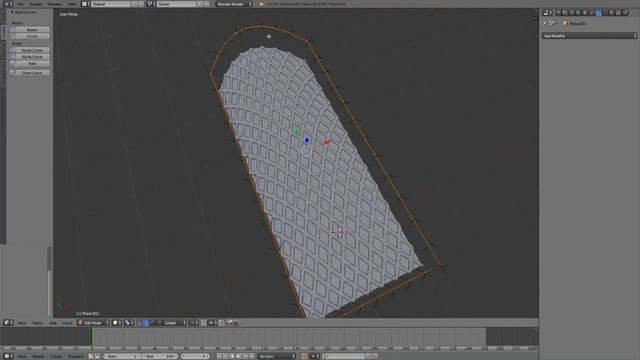640x360 pixels.
Task: Click the green current-frame marker in timeline
Action: 93,337
